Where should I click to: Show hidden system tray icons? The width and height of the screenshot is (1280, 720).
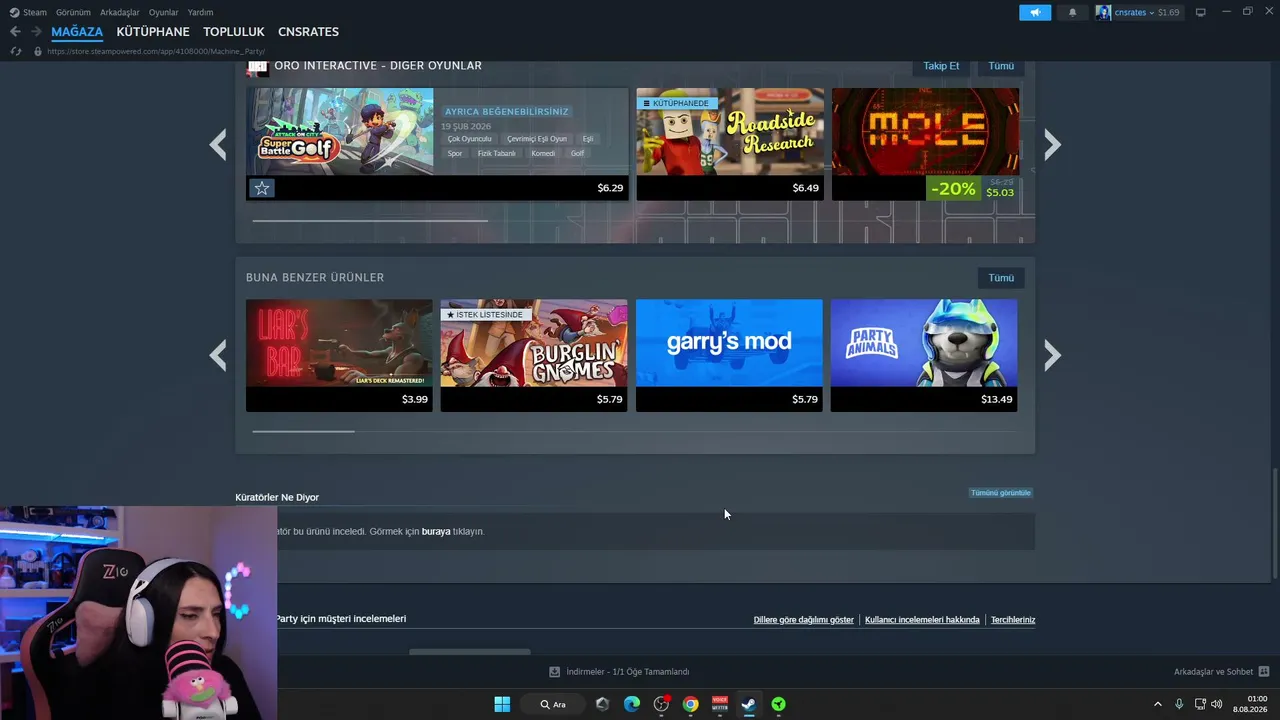click(1158, 704)
